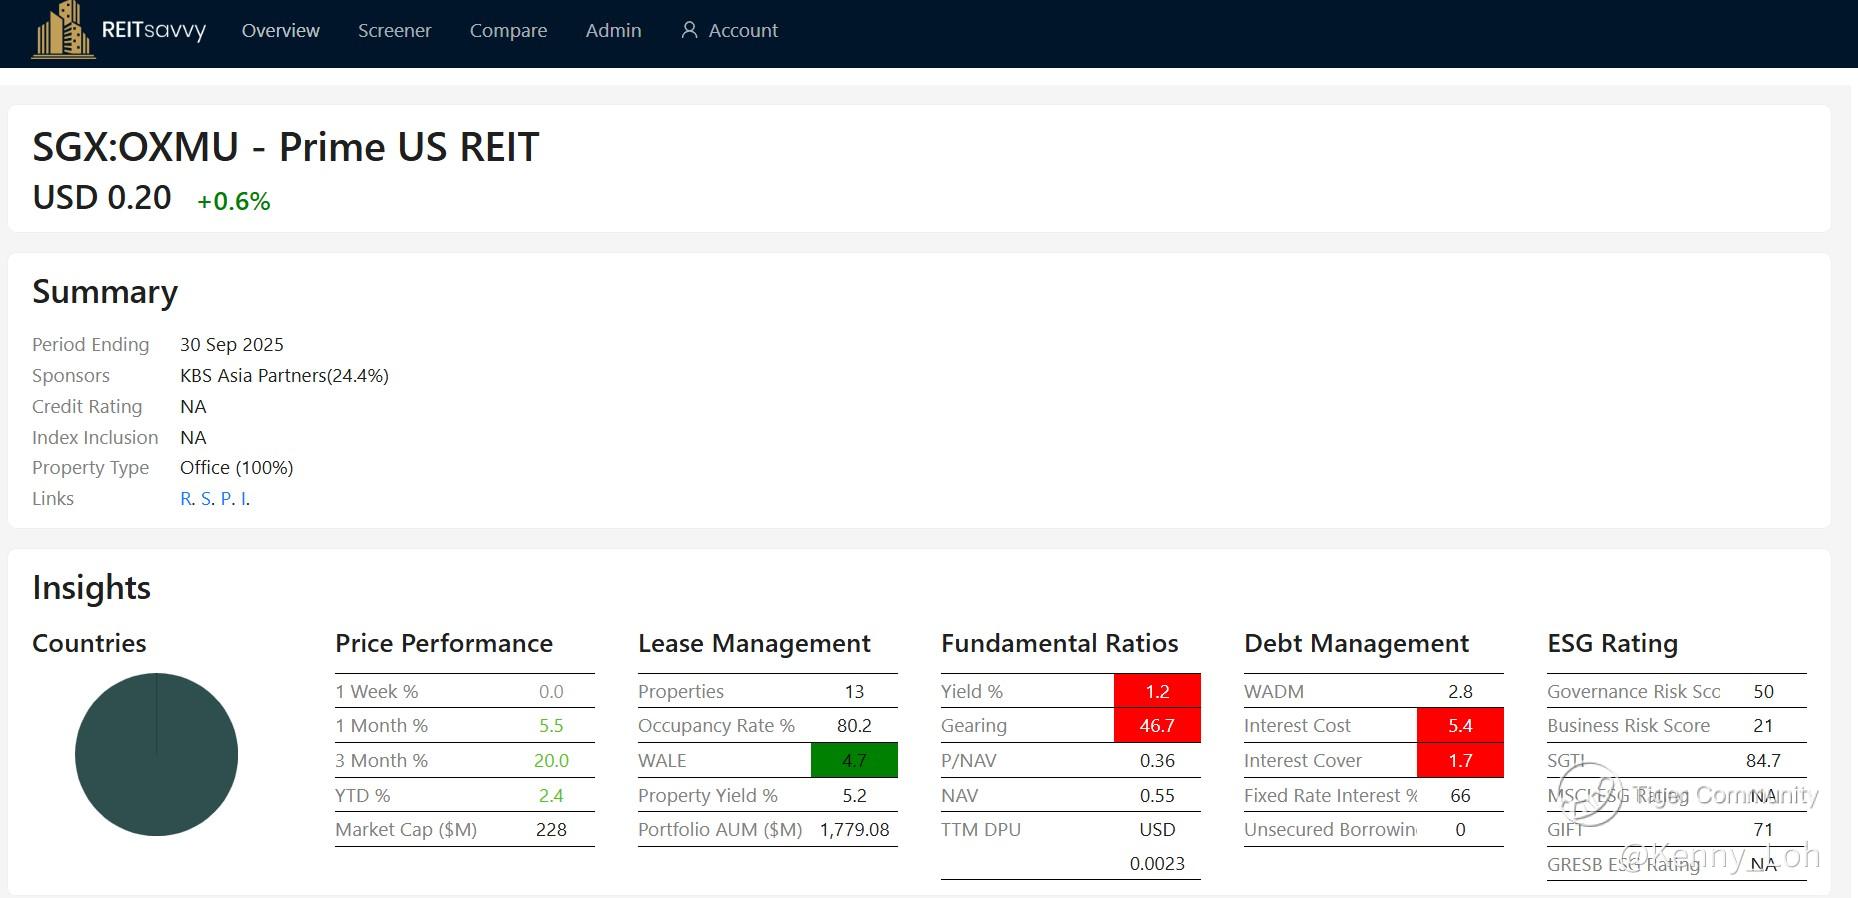Open the Compare page
The height and width of the screenshot is (898, 1858).
(x=508, y=31)
